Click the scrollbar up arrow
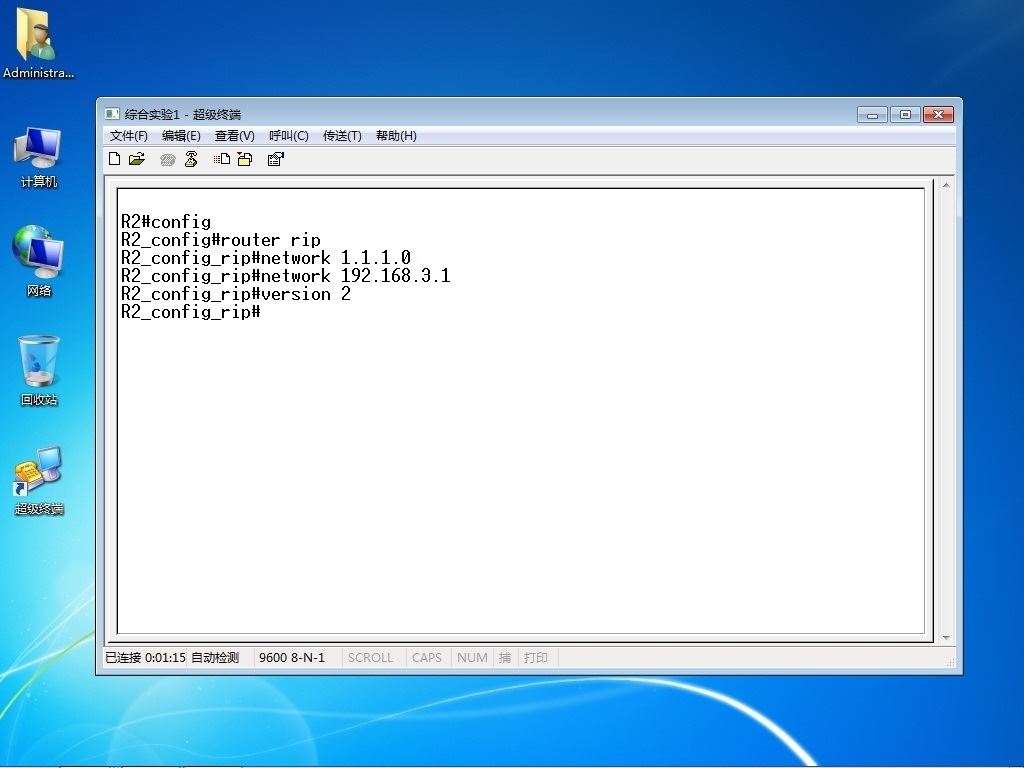 [946, 185]
